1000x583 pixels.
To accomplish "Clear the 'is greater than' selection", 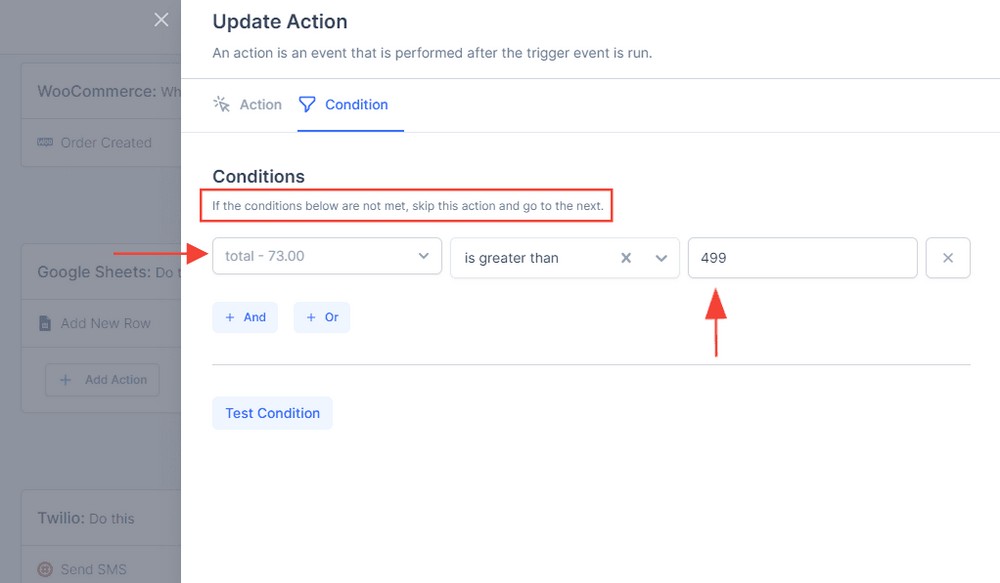I will click(x=626, y=257).
